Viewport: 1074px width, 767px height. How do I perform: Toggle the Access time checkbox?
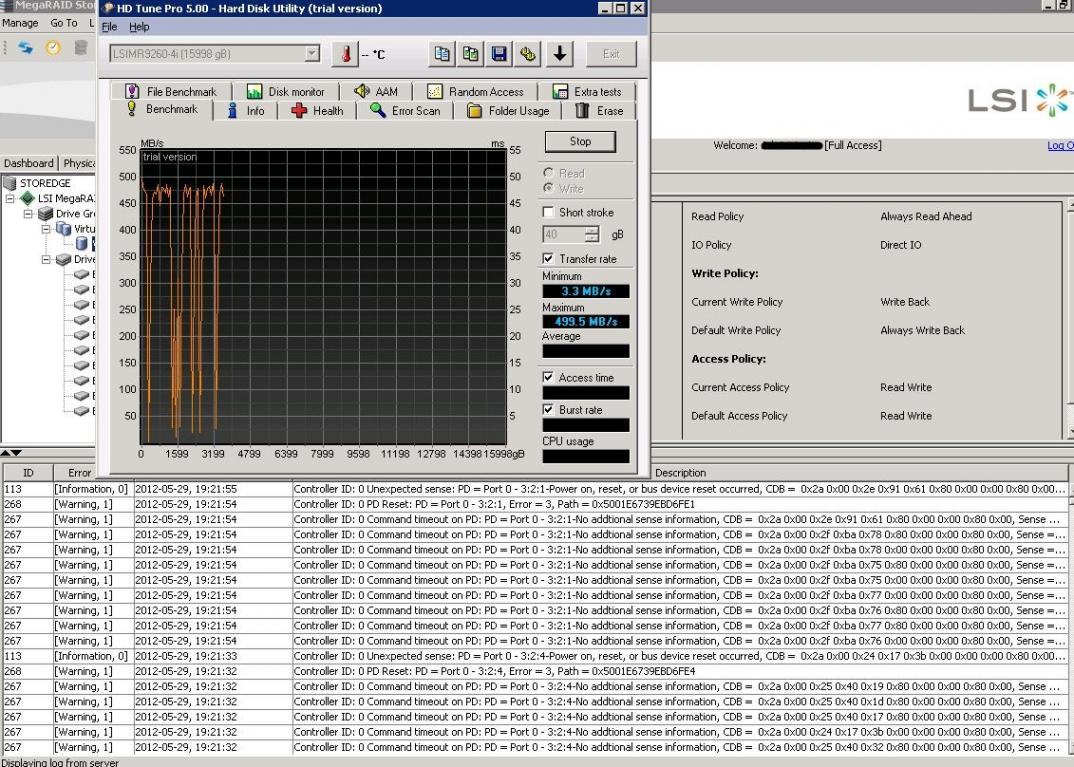pyautogui.click(x=548, y=377)
